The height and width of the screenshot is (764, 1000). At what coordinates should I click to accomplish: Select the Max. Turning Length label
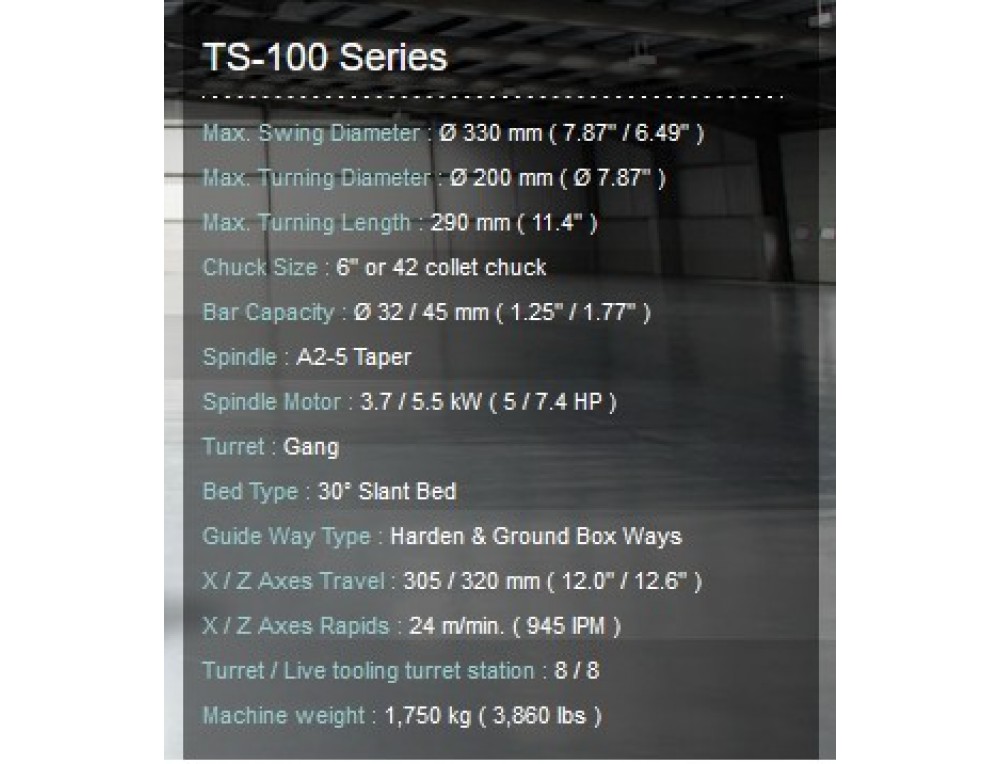(307, 223)
